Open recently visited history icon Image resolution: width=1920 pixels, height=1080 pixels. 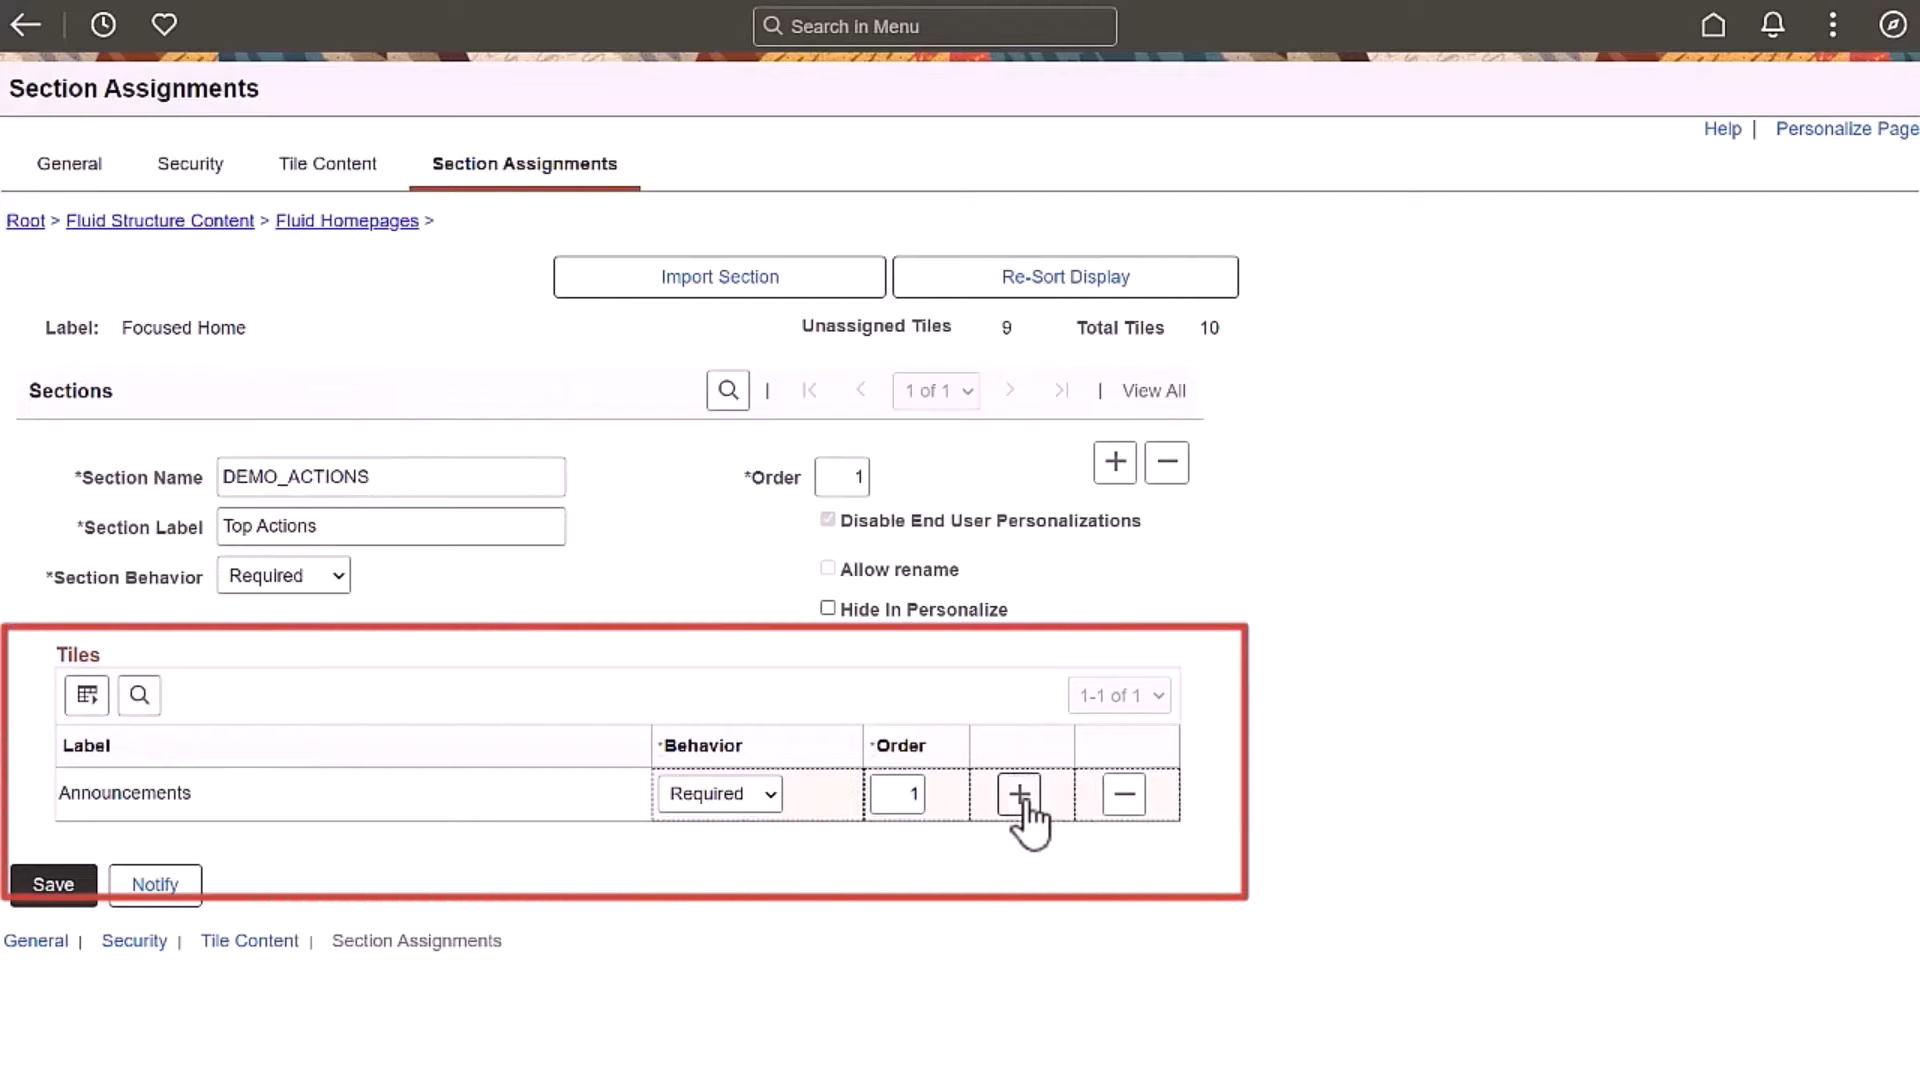tap(104, 24)
